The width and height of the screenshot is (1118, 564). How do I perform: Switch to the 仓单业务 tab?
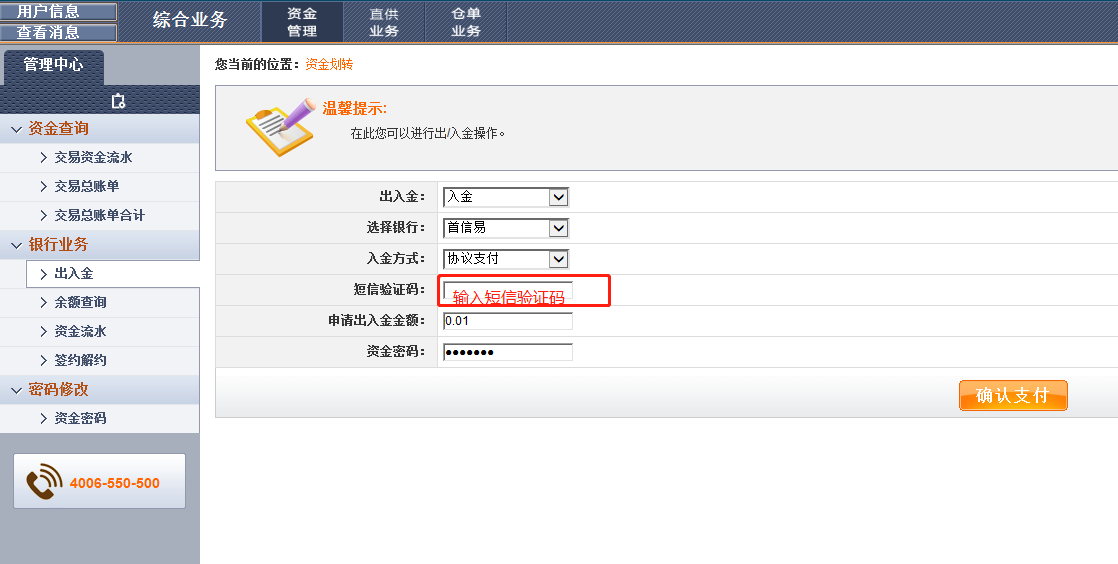466,22
